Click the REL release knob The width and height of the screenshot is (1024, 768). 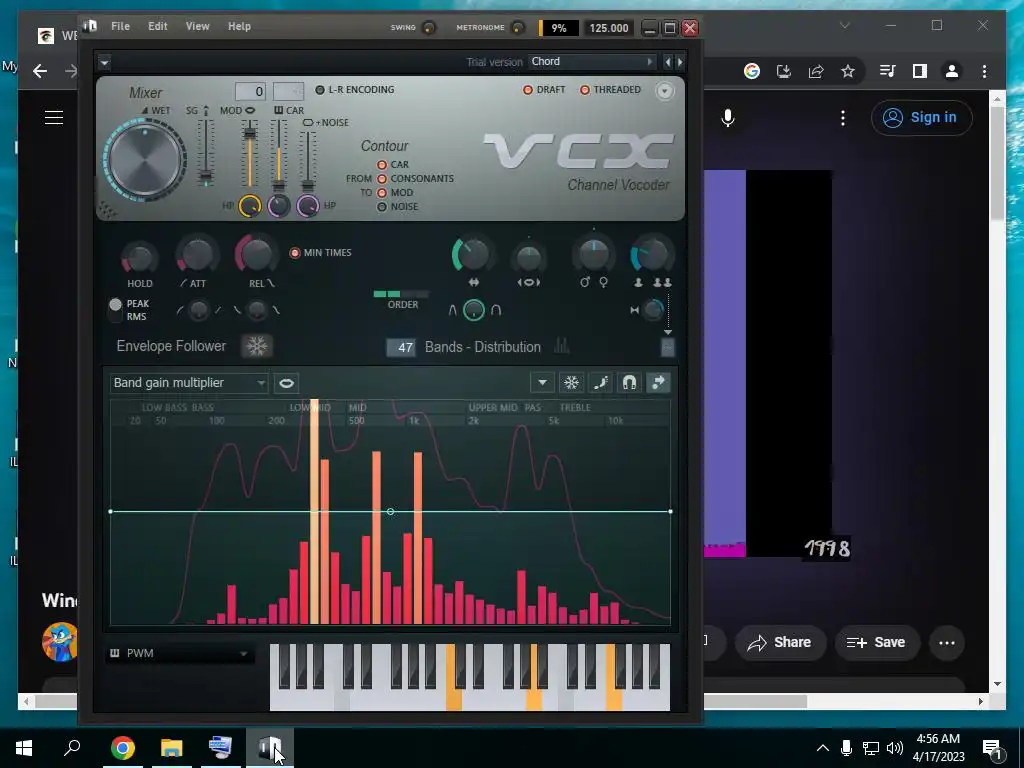point(256,254)
